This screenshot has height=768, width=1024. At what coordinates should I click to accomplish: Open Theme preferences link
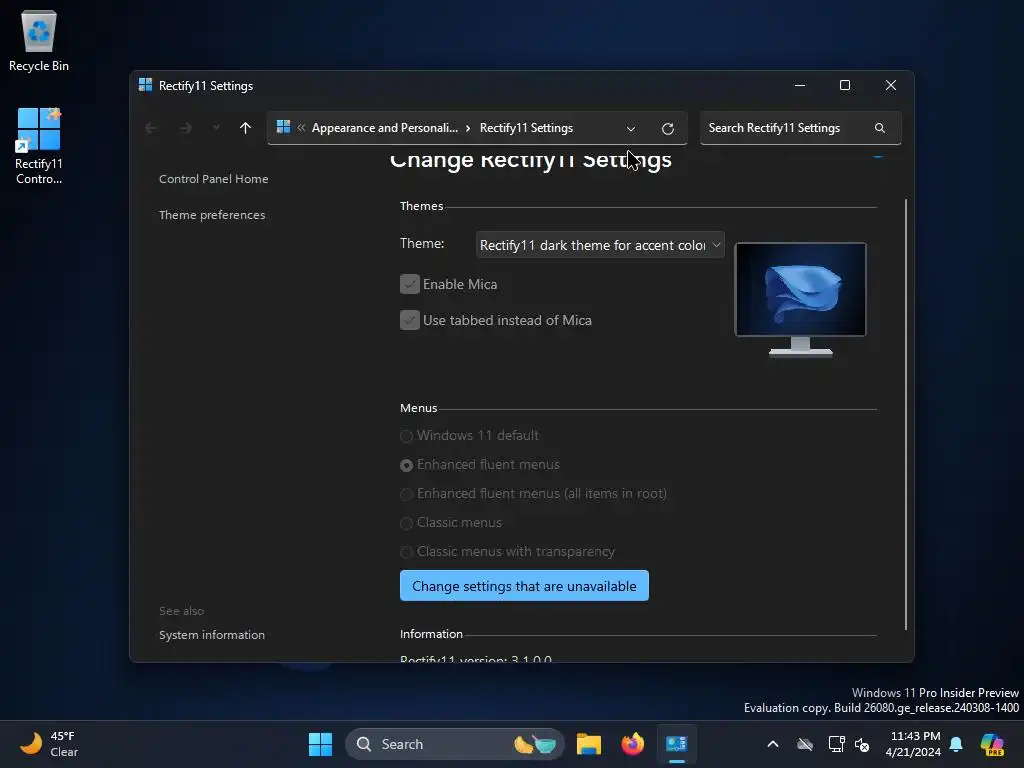click(x=212, y=215)
